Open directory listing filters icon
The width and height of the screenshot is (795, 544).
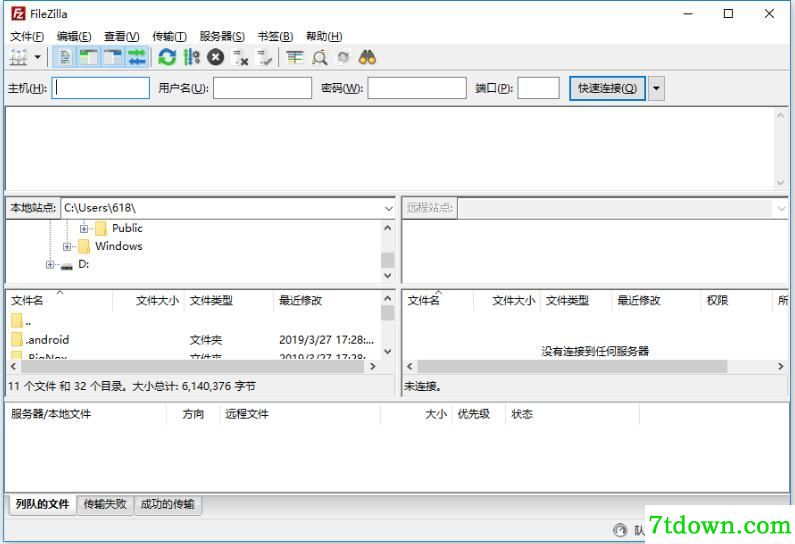click(x=295, y=57)
